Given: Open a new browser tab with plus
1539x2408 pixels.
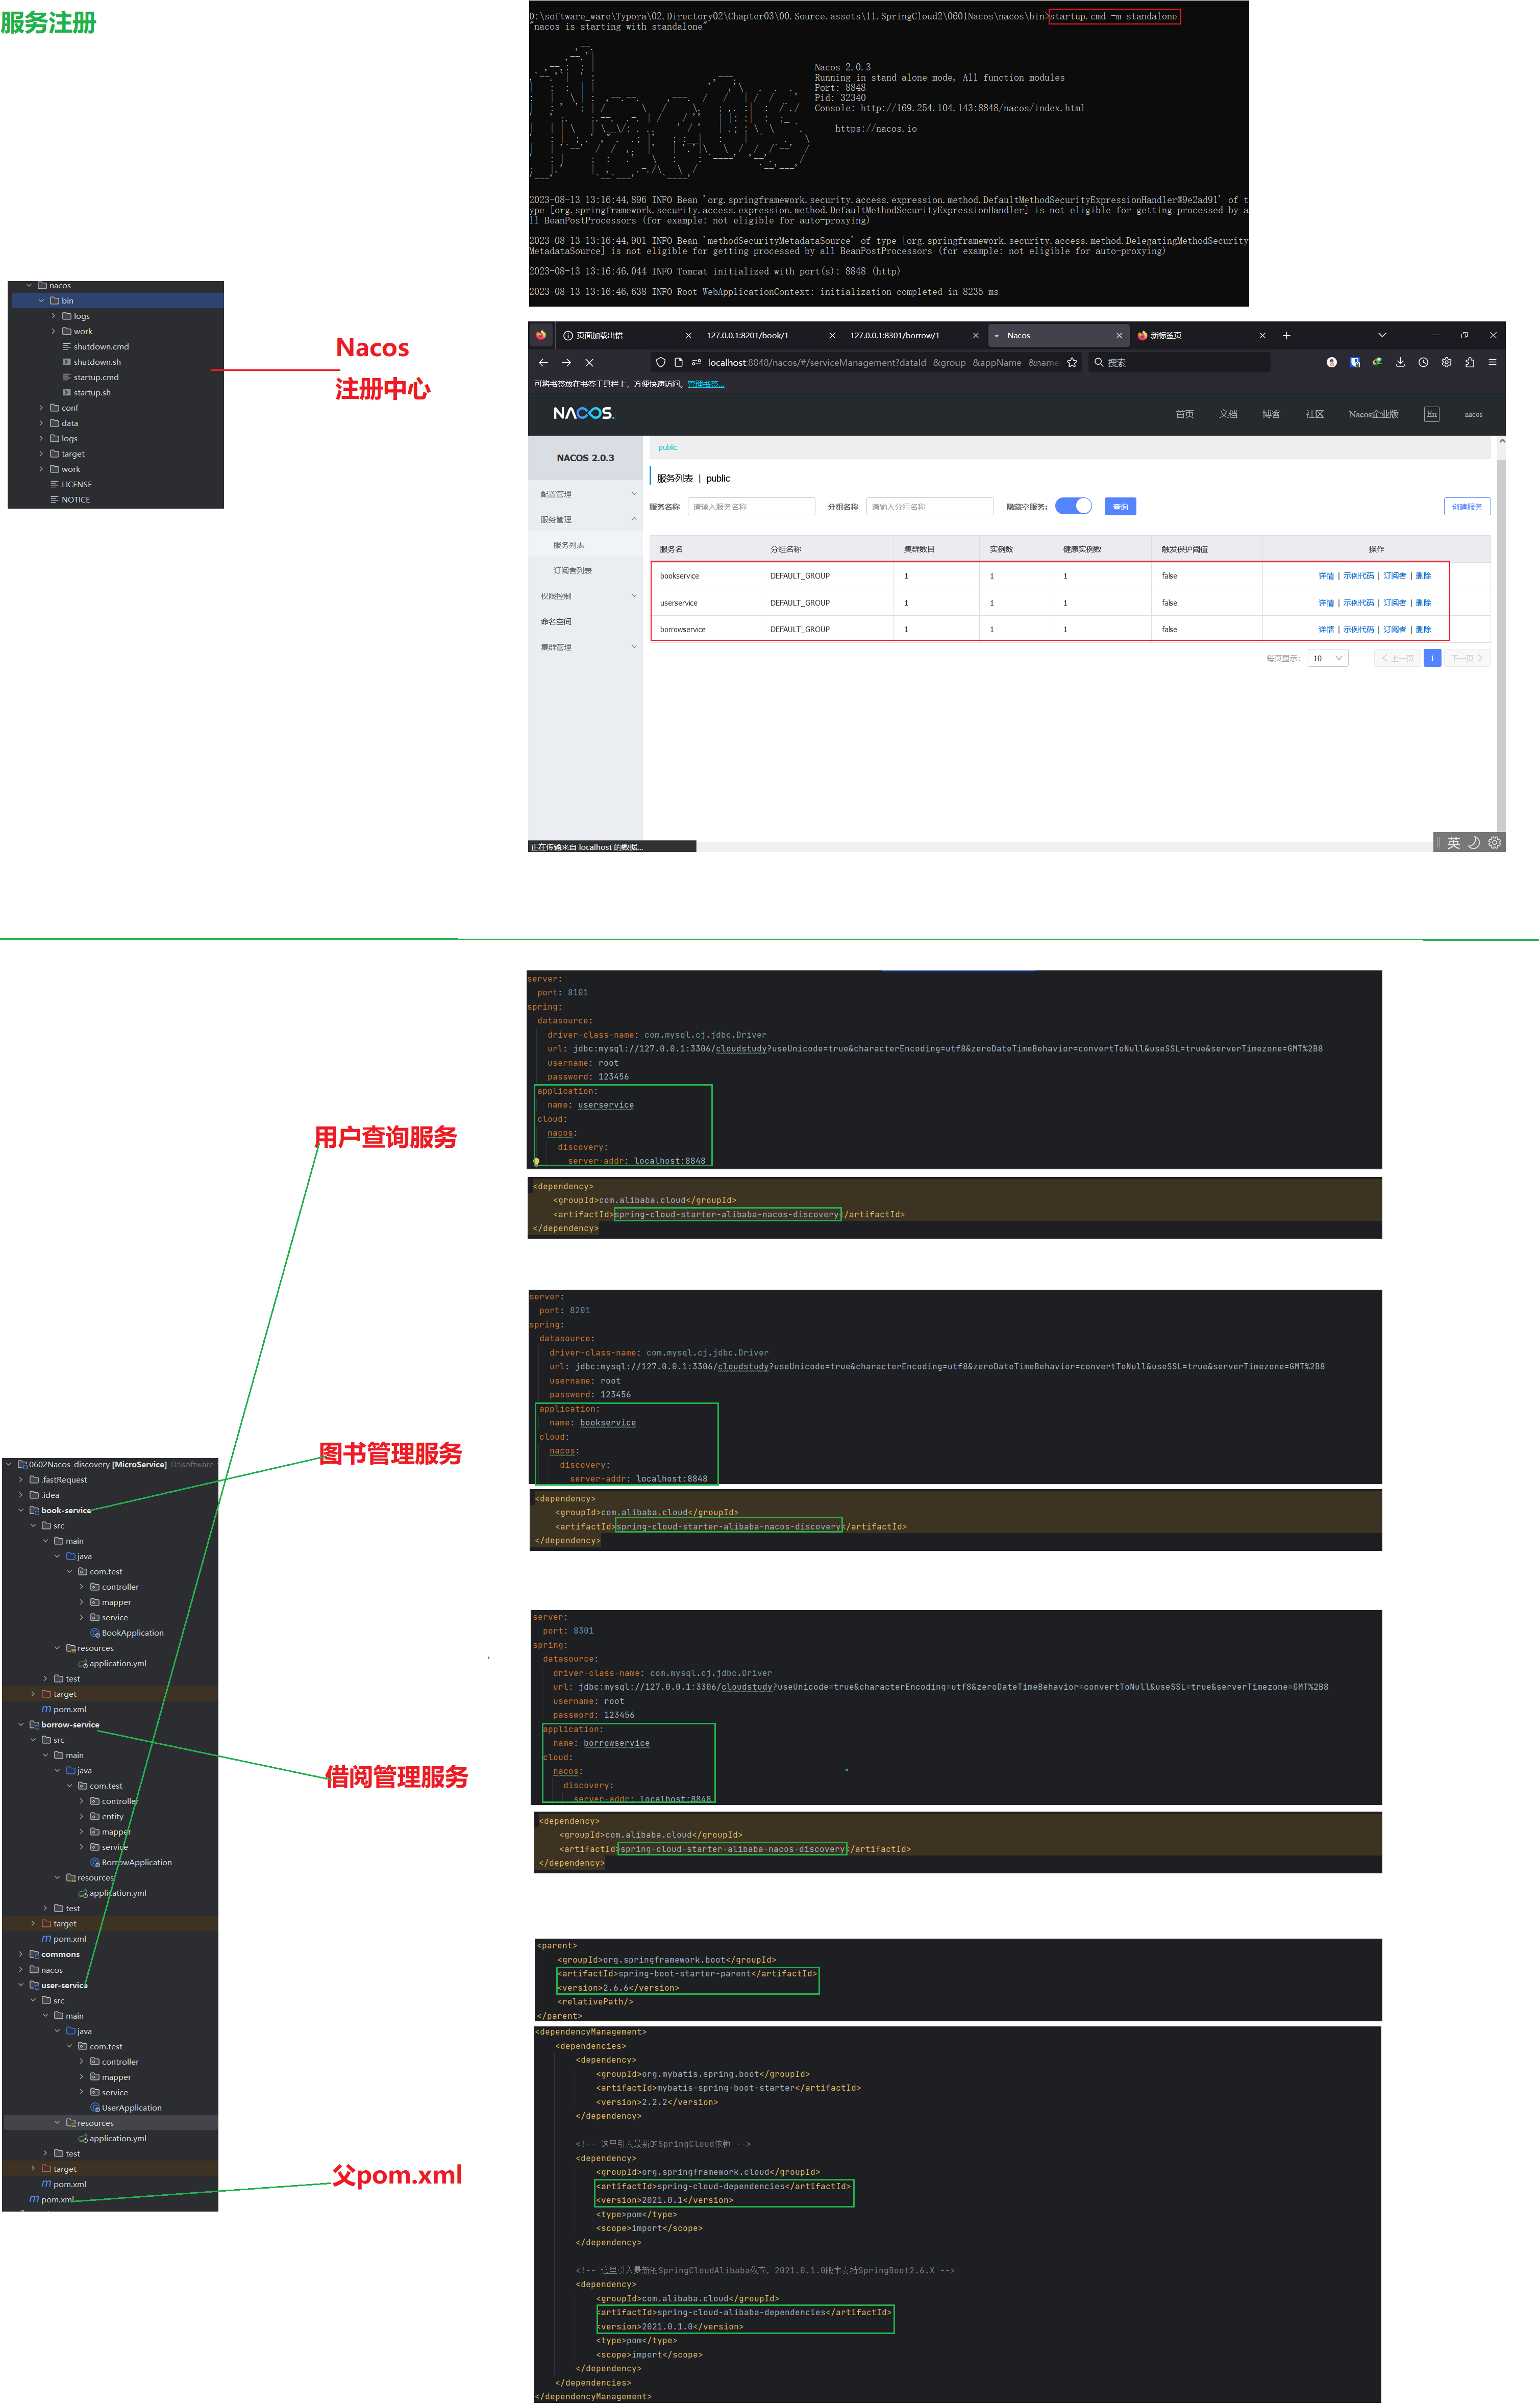Looking at the screenshot, I should (1286, 336).
